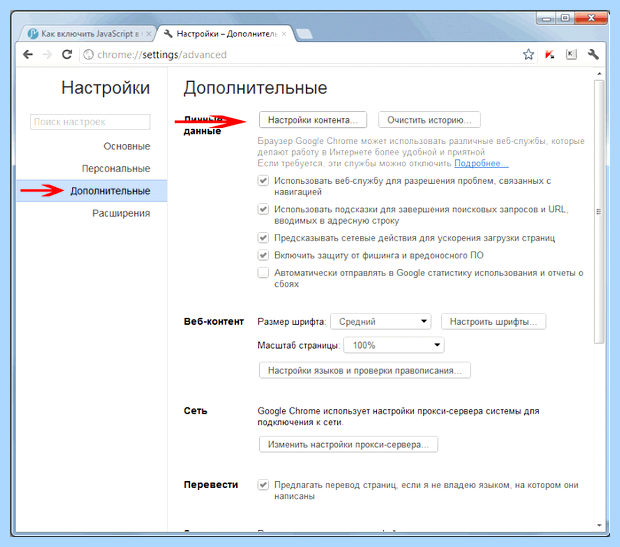Click Изменить настройки прокси-сервера button

pos(348,445)
